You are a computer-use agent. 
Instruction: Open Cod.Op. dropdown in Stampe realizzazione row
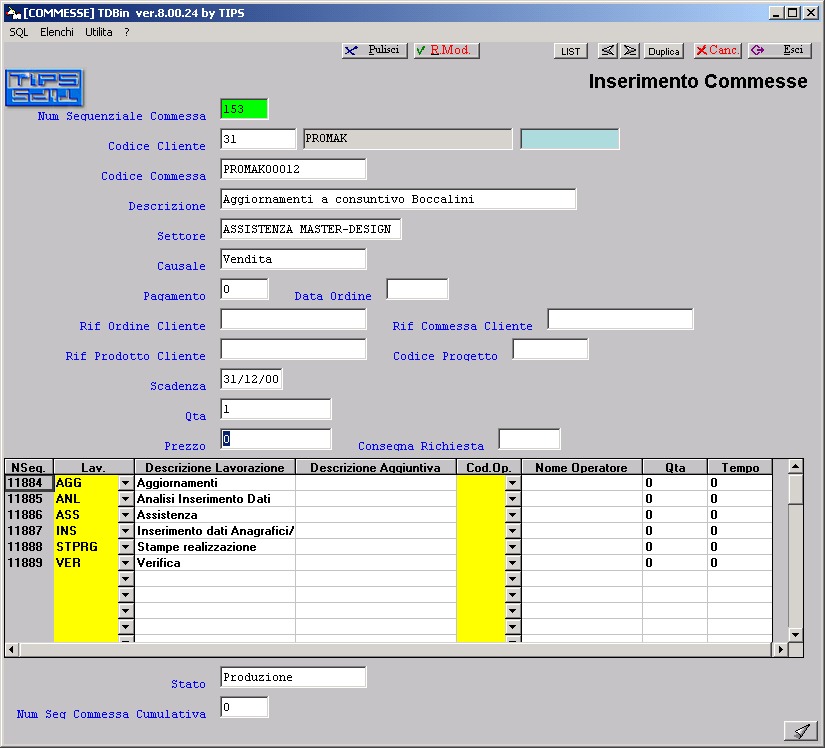512,547
